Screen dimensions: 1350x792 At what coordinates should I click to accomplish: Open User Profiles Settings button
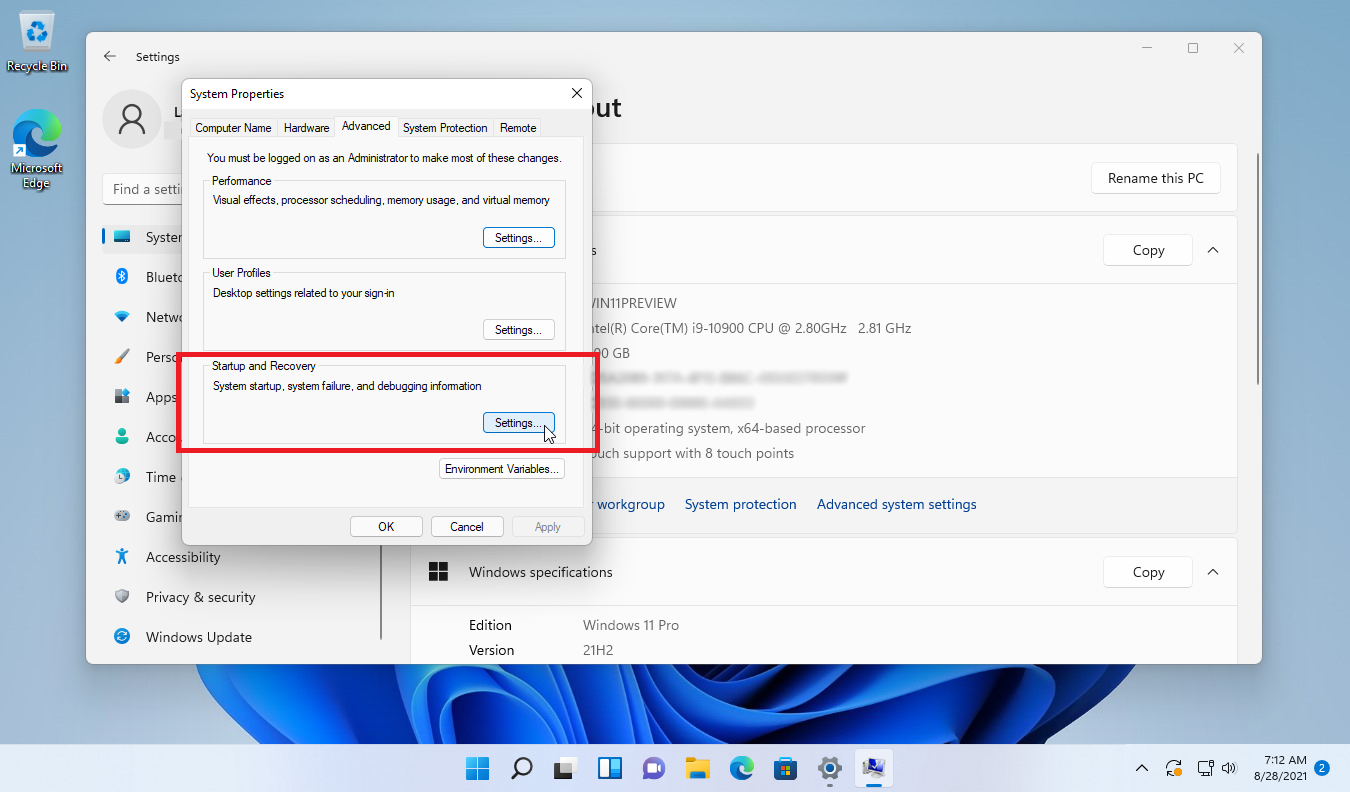[x=518, y=330]
